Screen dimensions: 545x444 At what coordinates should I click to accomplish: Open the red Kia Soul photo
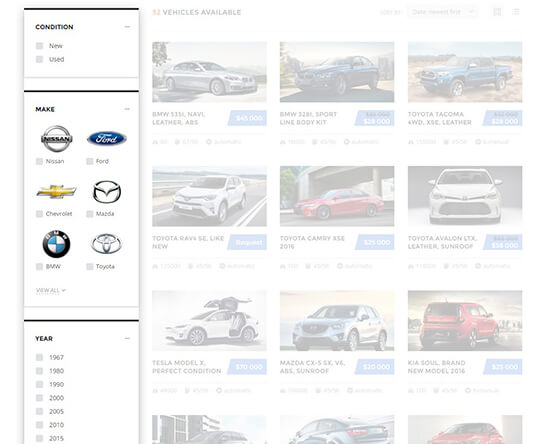(x=465, y=321)
